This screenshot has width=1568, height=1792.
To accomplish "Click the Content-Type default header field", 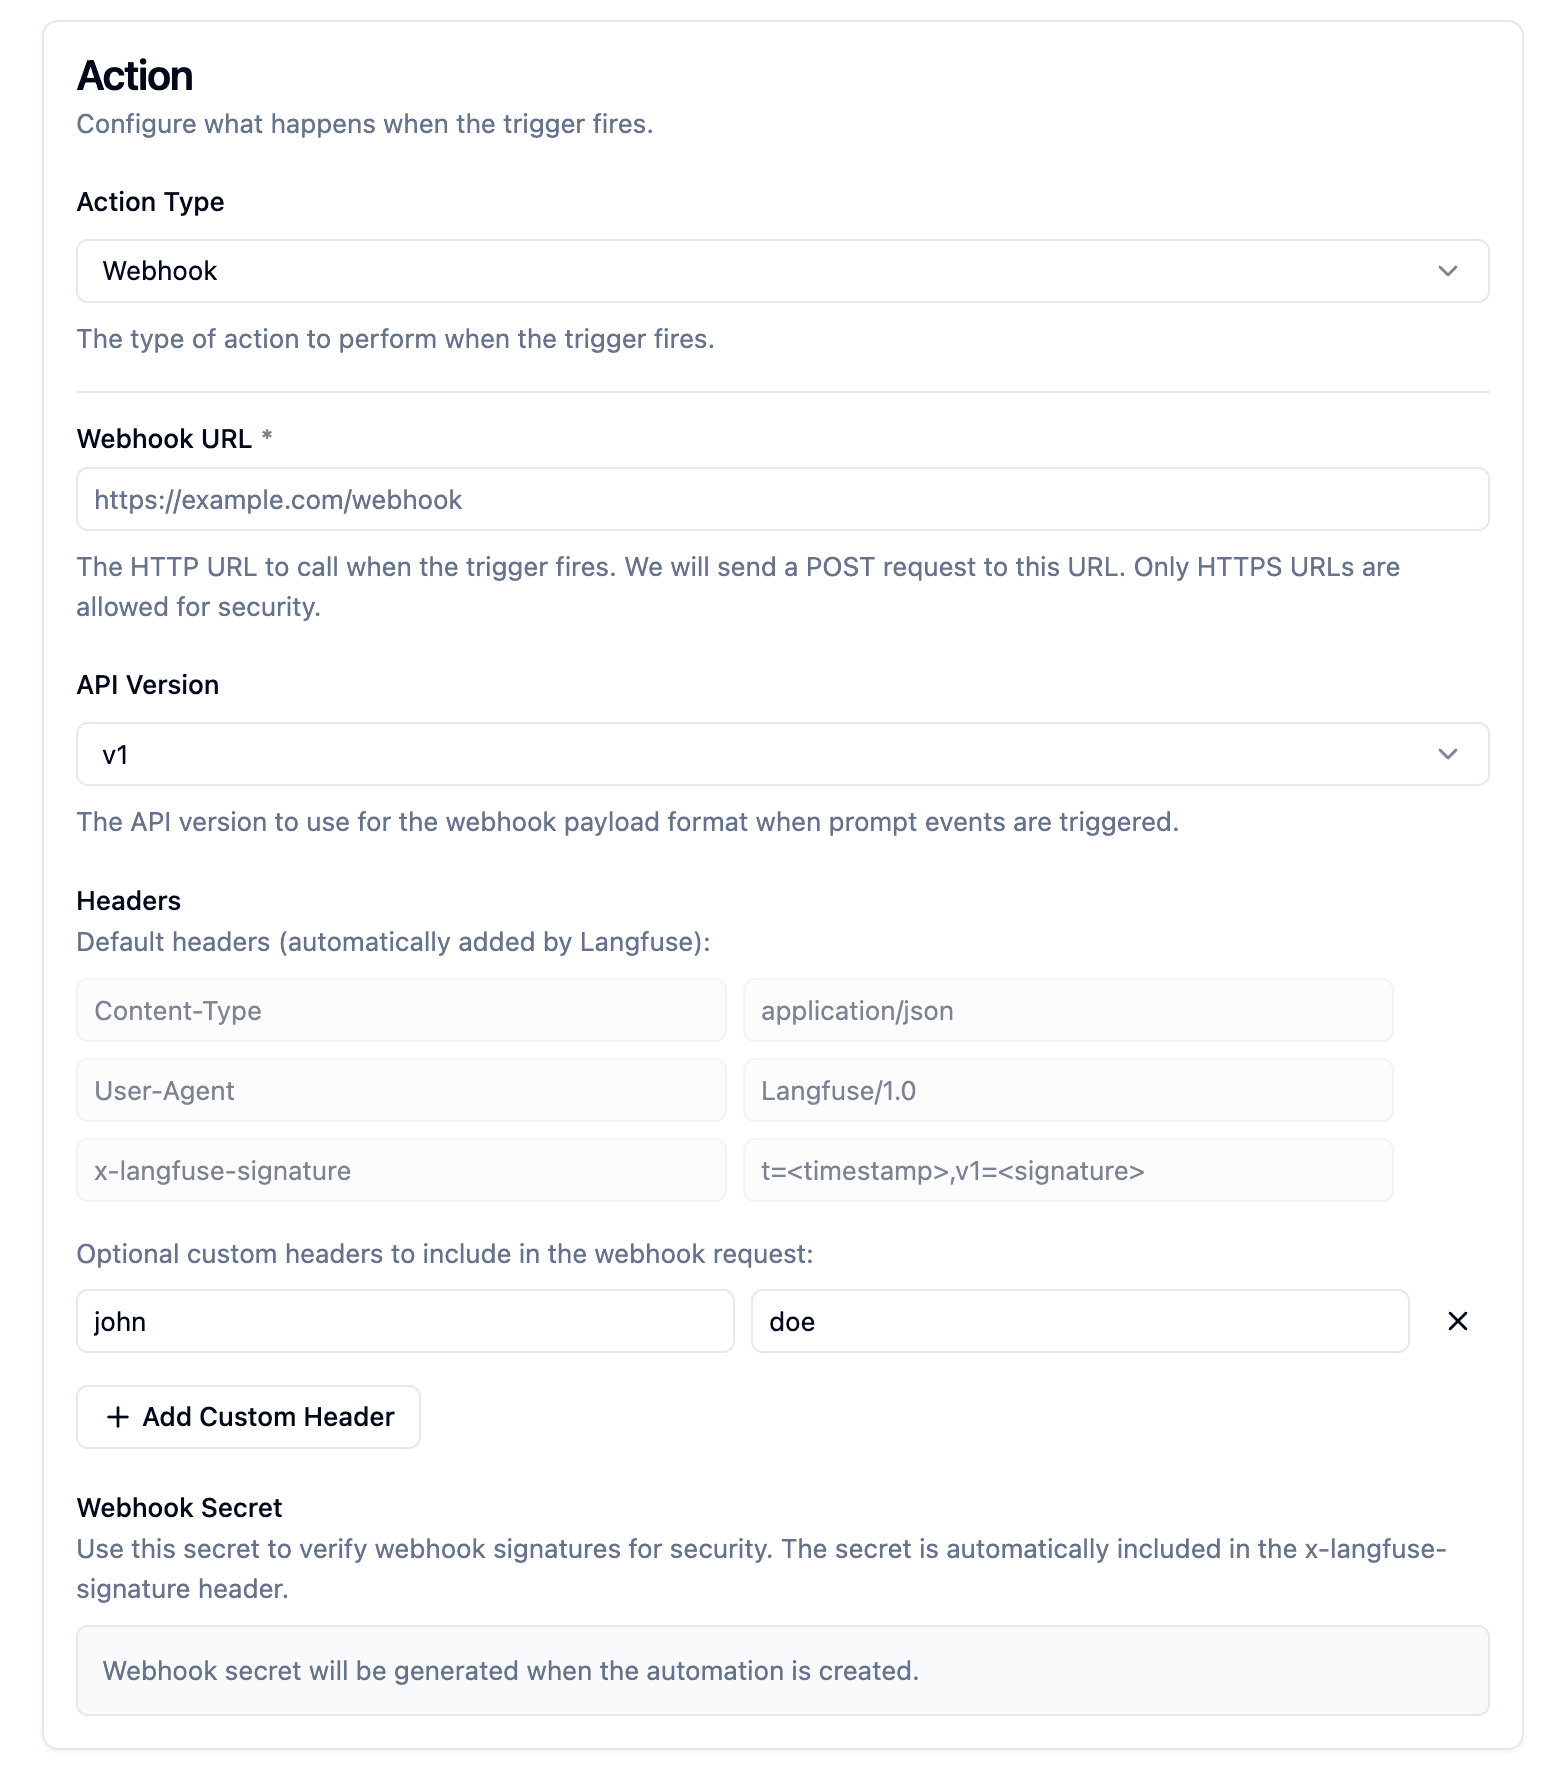I will tap(400, 1010).
